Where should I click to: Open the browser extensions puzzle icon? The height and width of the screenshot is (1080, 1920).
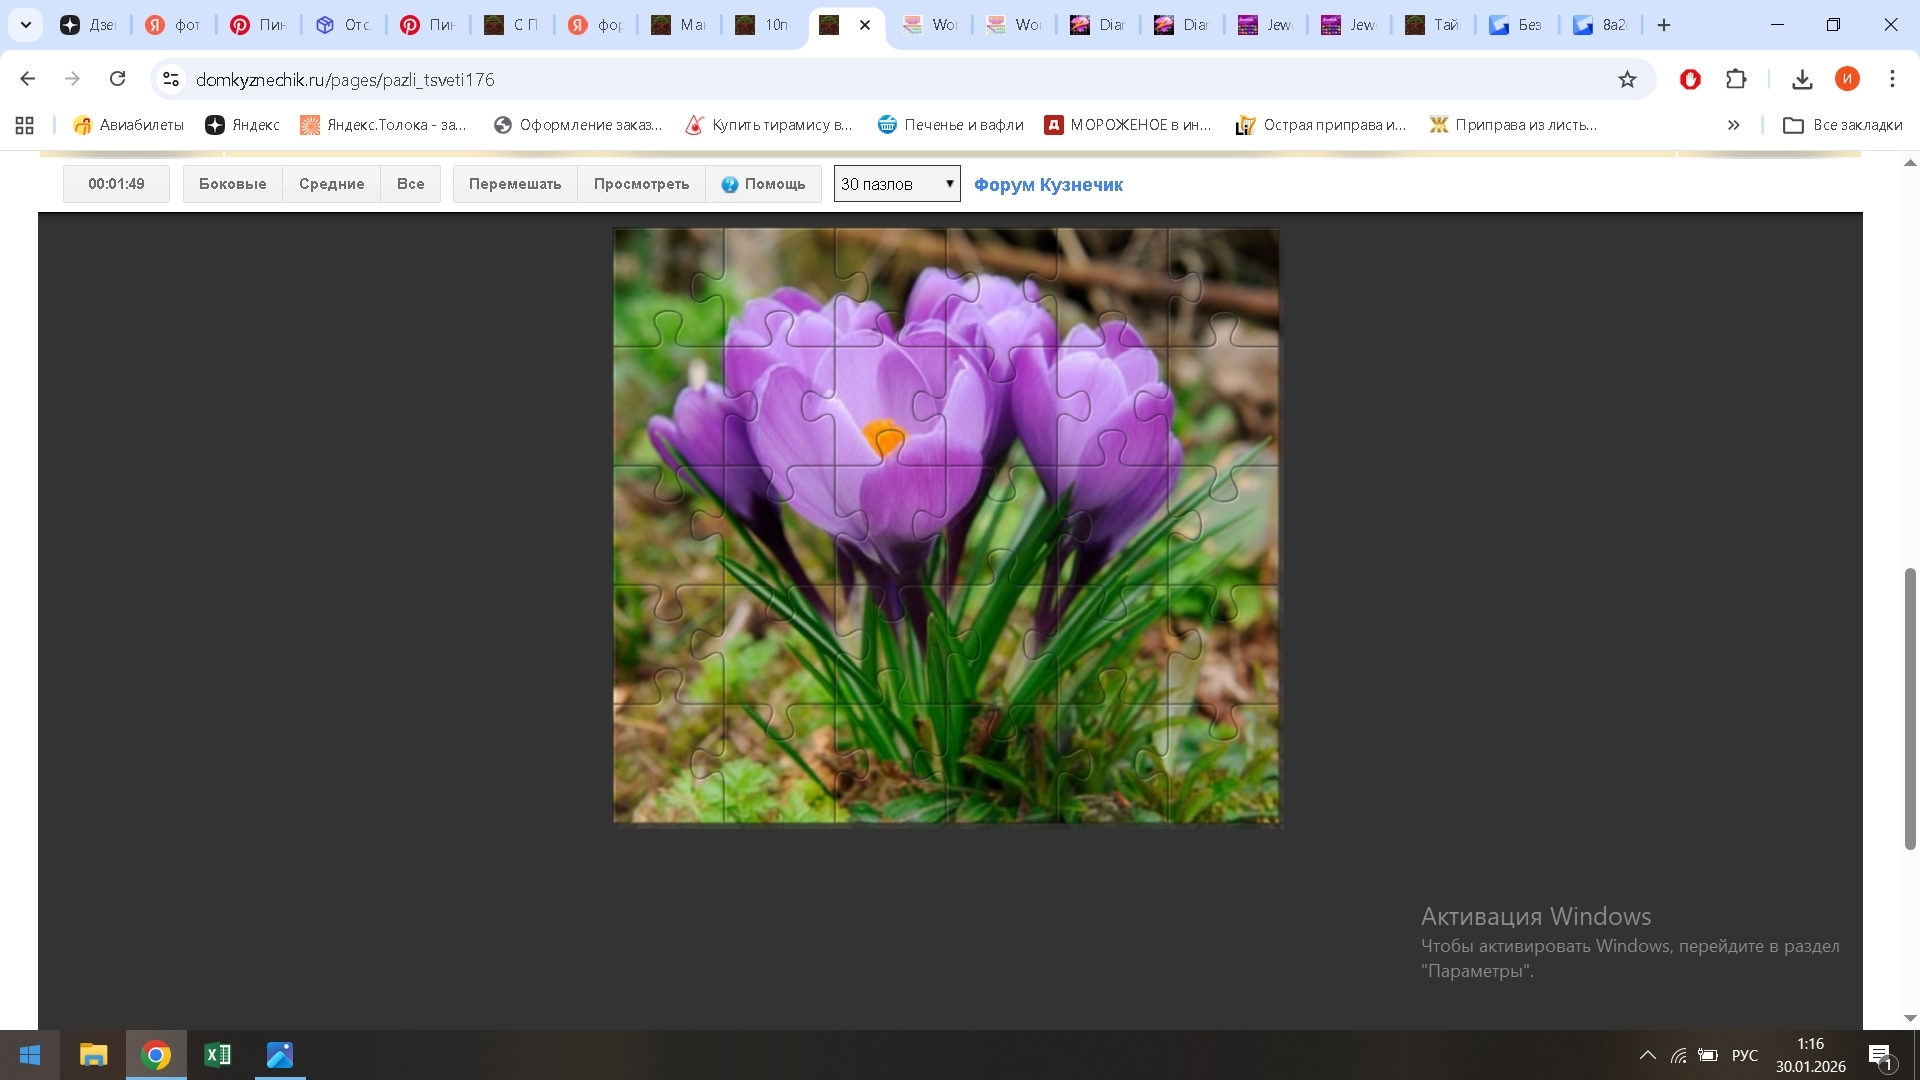[1736, 79]
